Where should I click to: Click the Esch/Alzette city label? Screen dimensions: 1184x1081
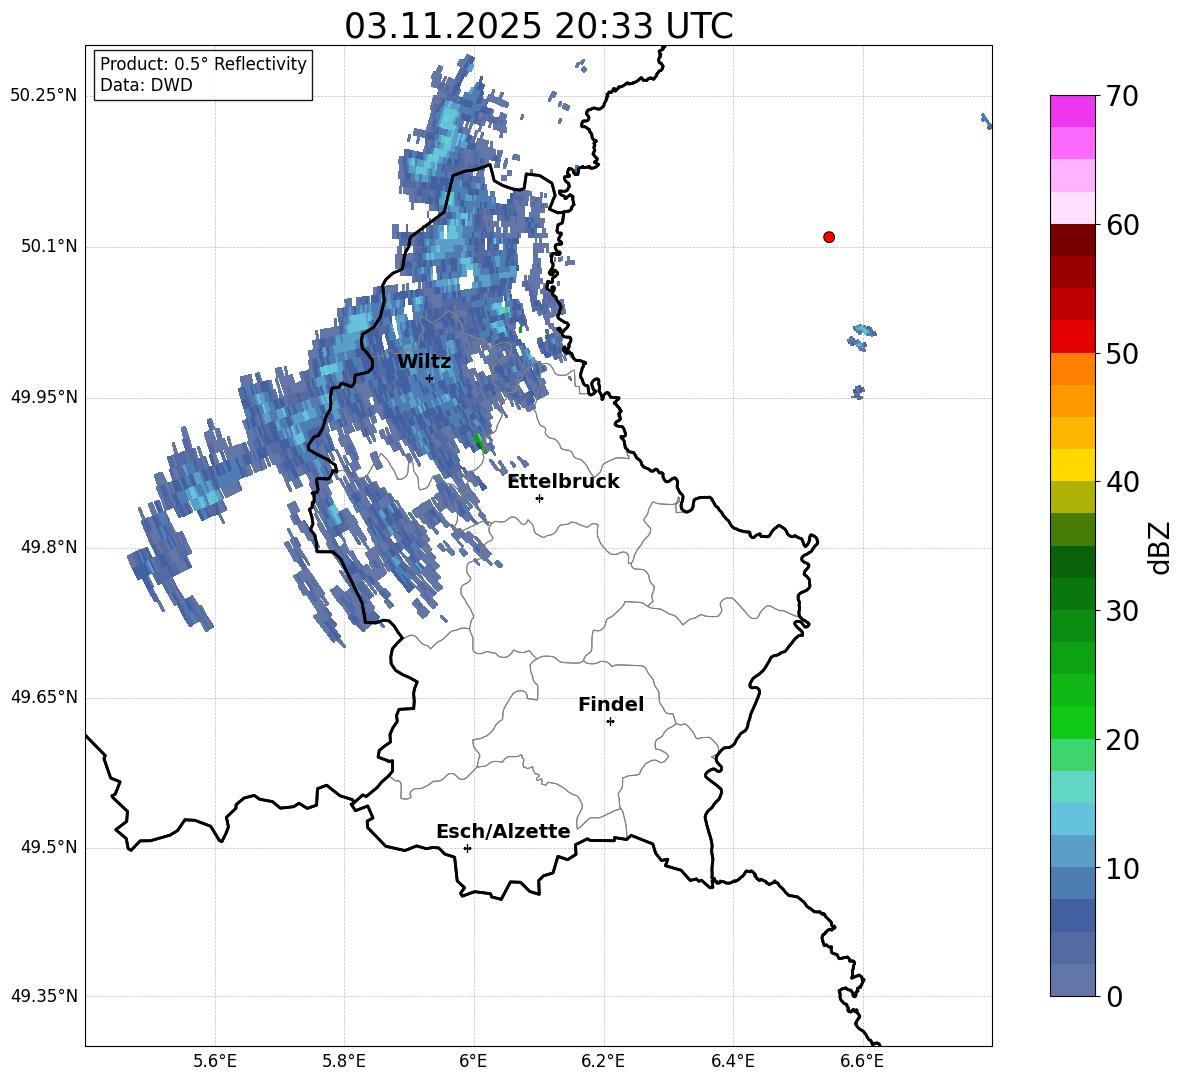click(503, 831)
